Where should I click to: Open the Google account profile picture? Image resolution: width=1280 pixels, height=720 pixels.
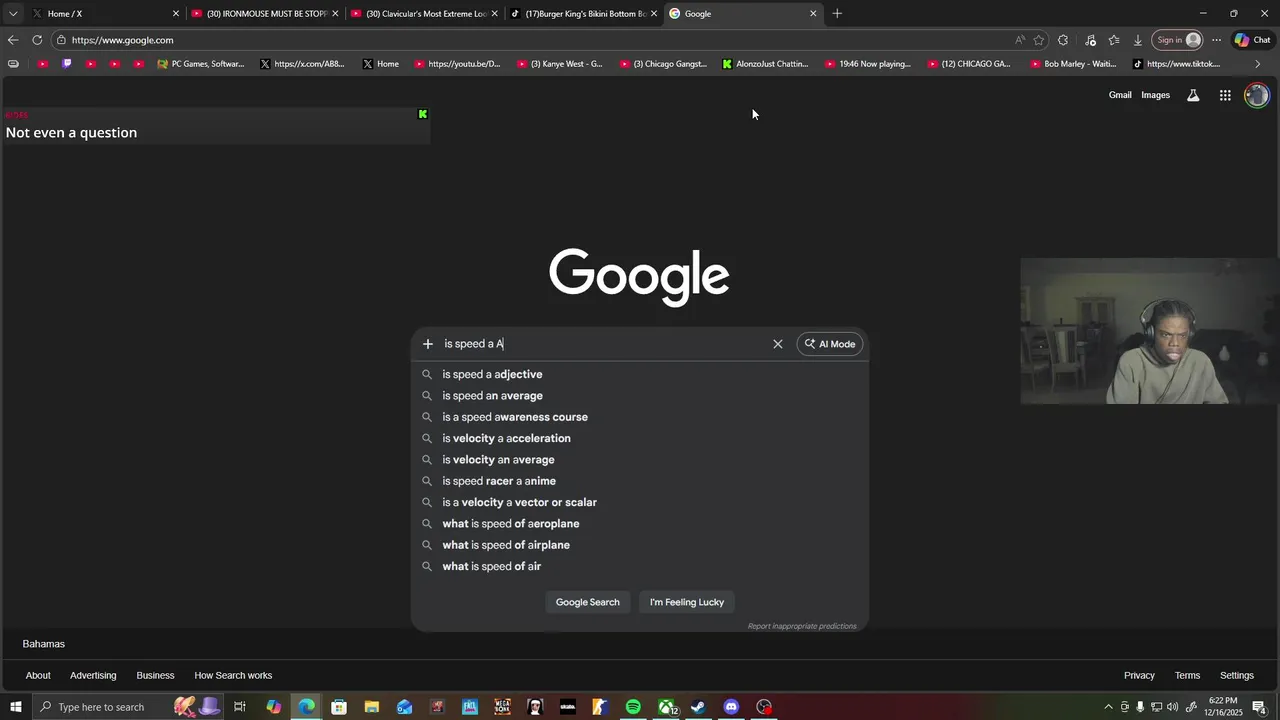pyautogui.click(x=1257, y=95)
